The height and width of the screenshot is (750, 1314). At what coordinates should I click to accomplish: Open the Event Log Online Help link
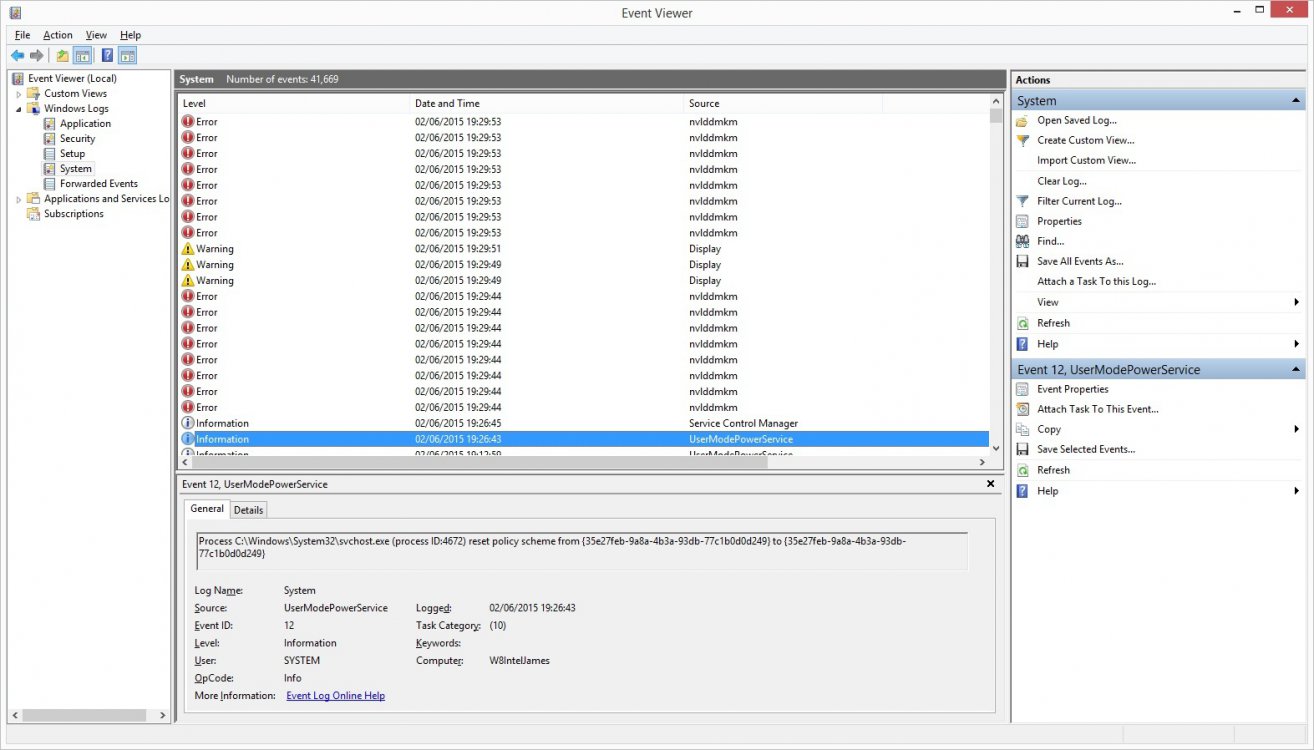pos(335,695)
